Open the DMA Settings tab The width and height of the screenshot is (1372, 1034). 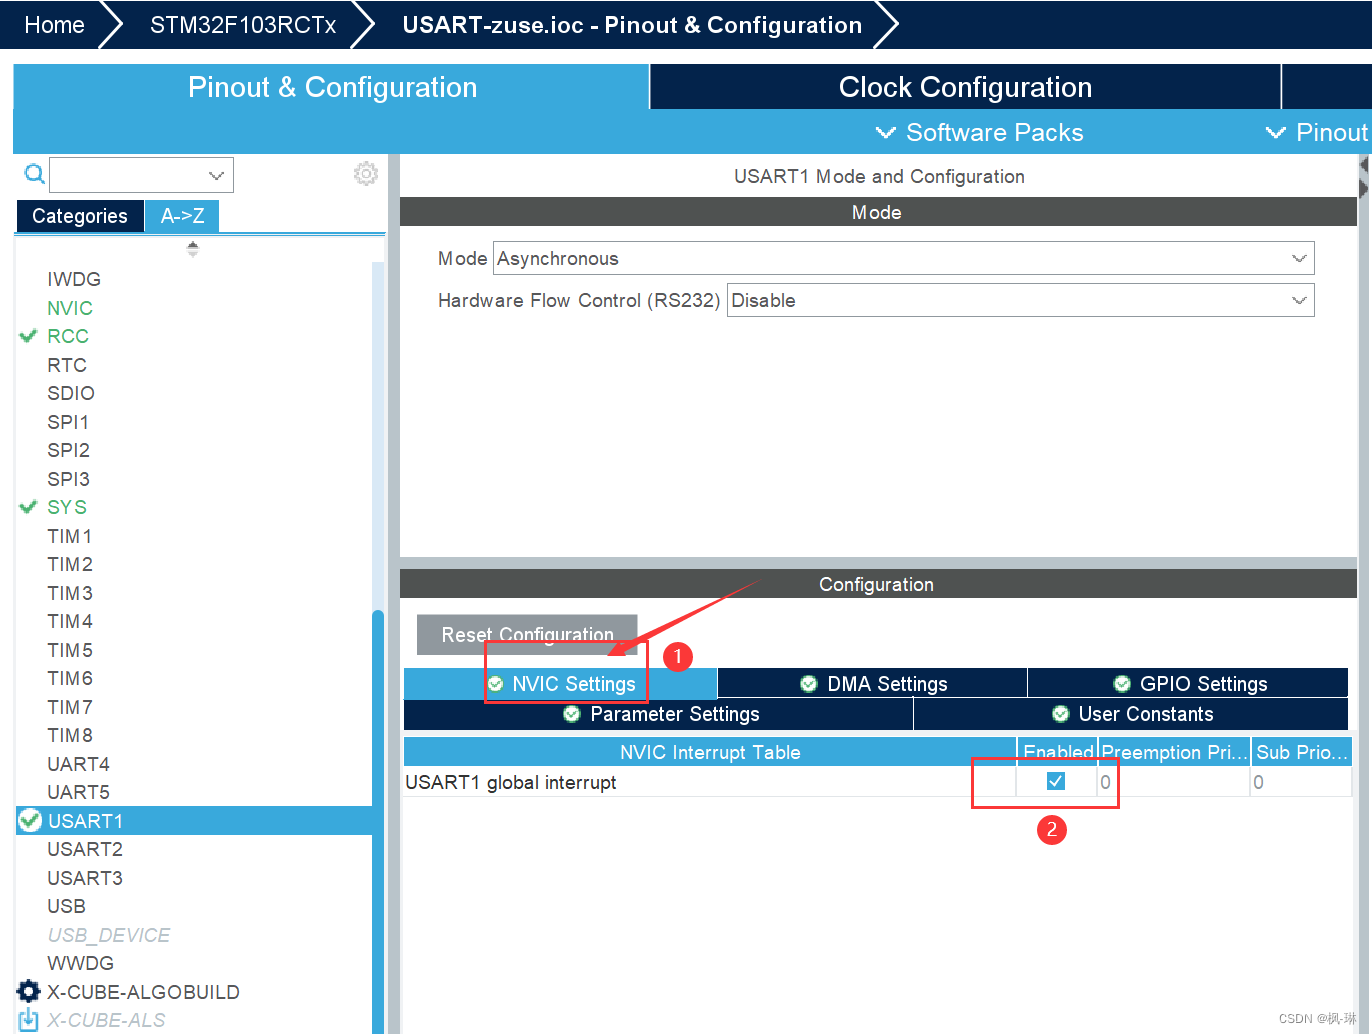tap(873, 684)
